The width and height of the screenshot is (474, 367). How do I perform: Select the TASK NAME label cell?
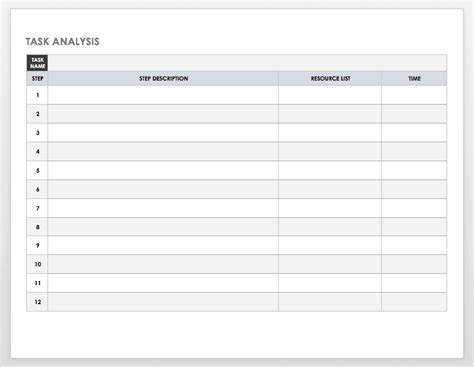point(37,63)
